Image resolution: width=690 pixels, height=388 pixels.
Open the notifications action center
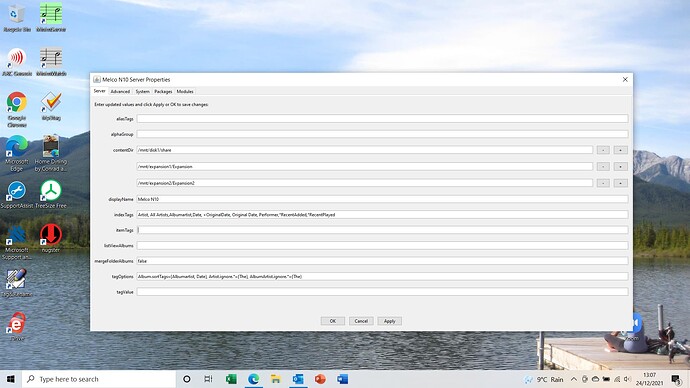(676, 379)
